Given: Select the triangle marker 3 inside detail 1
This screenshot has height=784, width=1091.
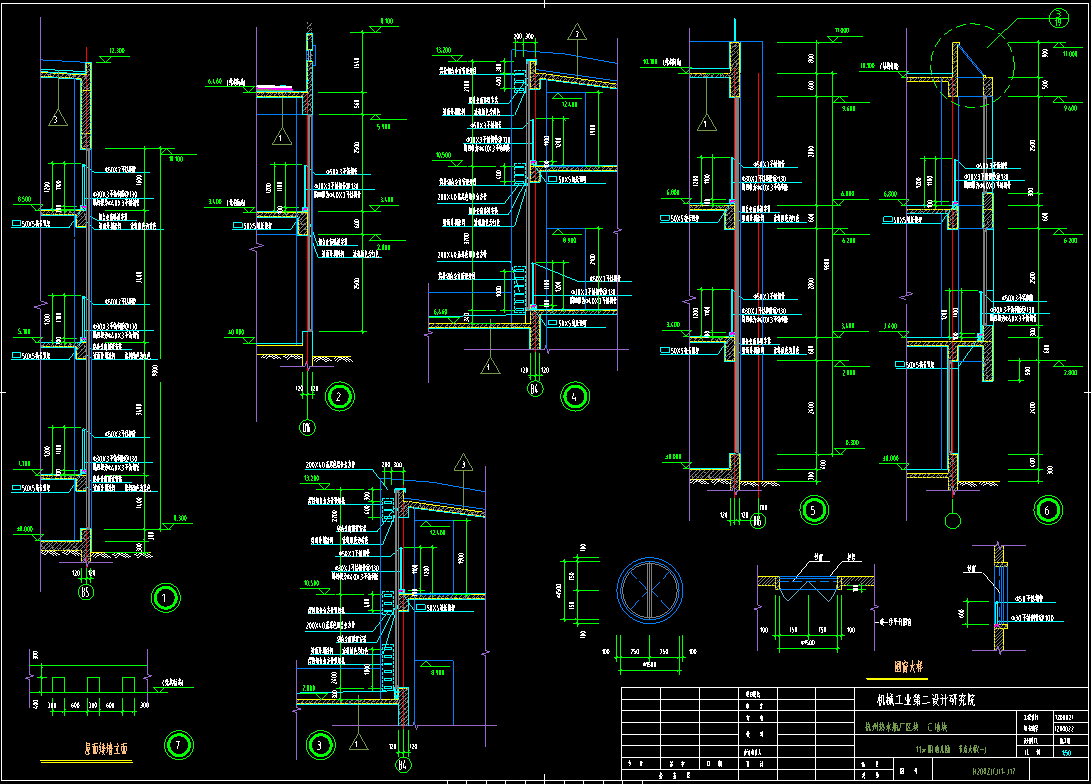Looking at the screenshot, I should (58, 119).
